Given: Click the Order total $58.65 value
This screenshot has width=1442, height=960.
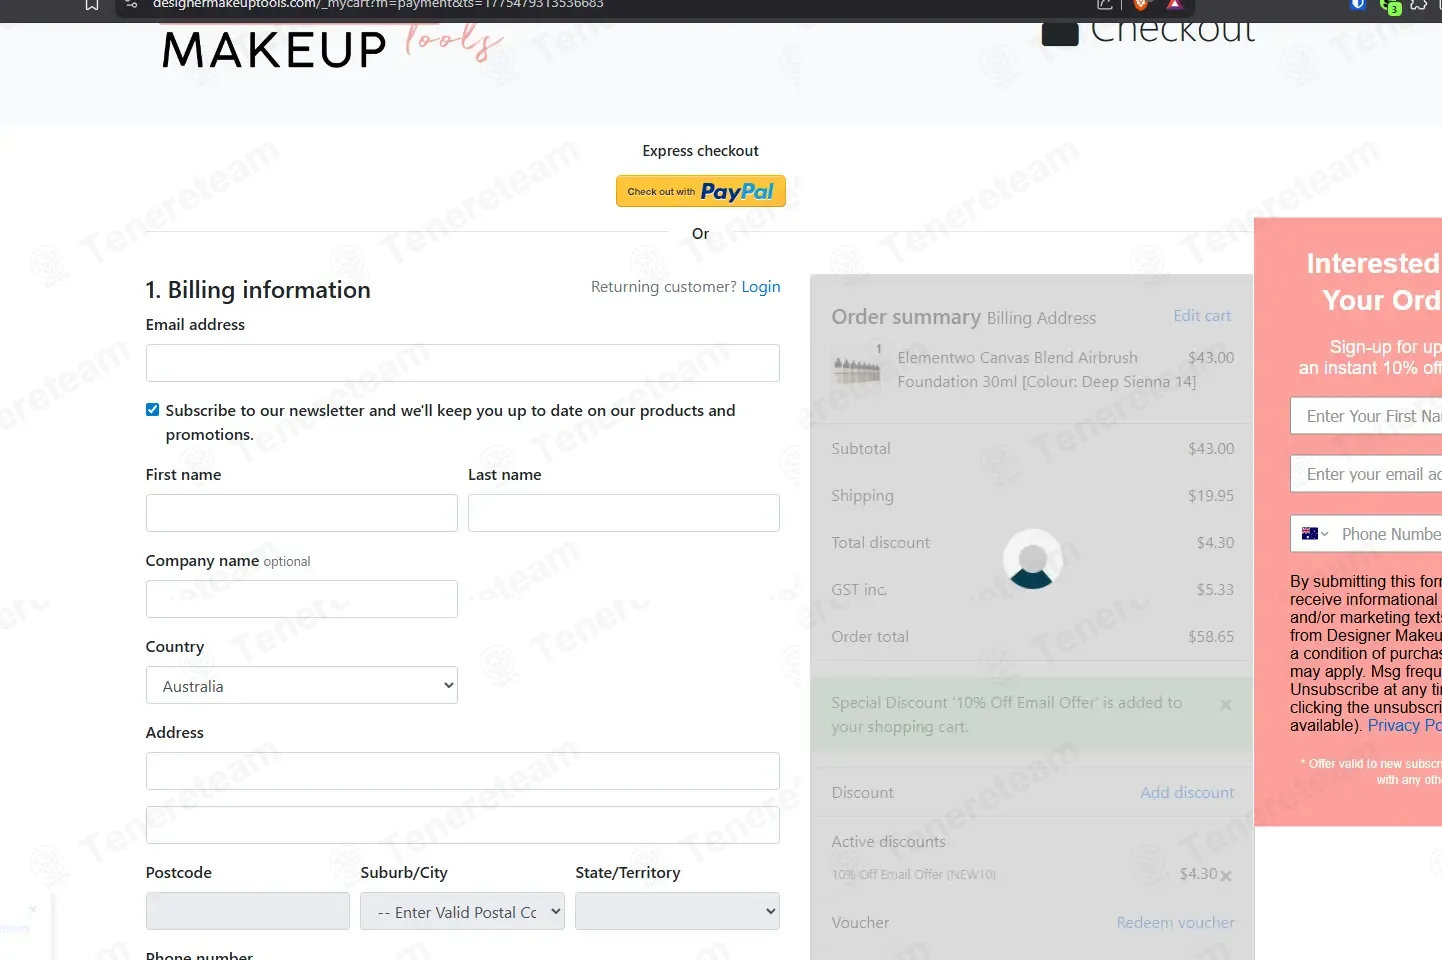Looking at the screenshot, I should [1211, 637].
